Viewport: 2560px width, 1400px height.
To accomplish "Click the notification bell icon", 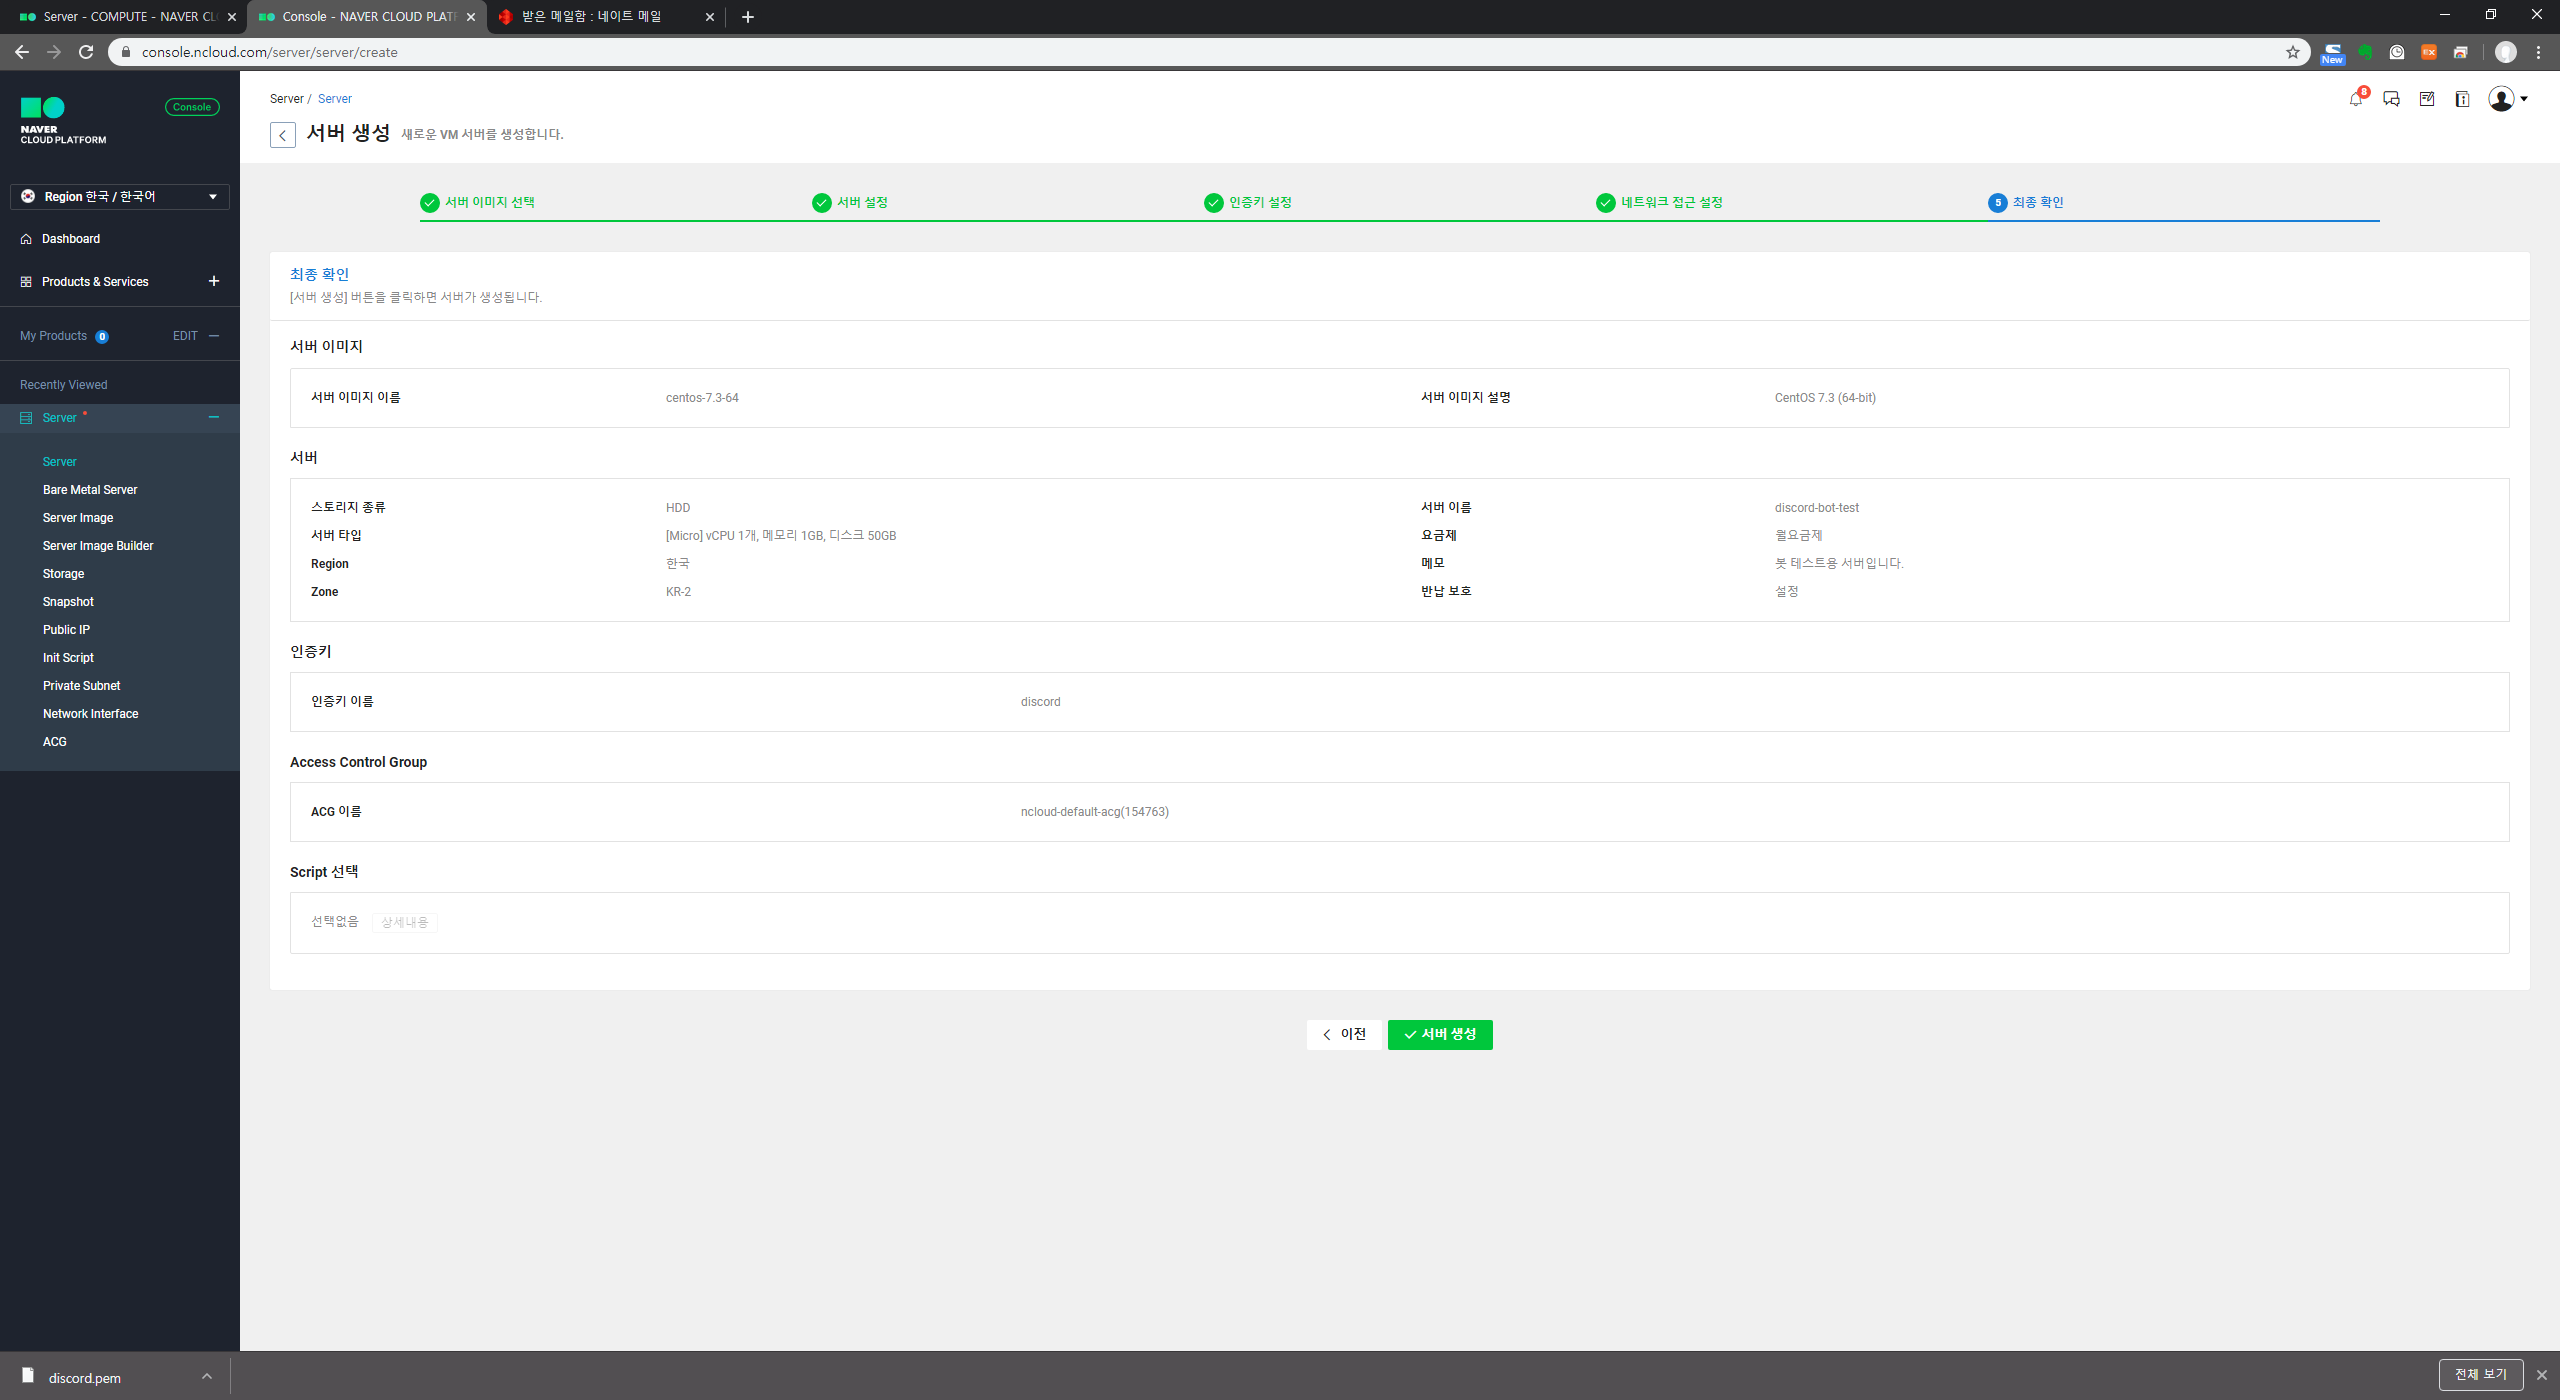I will point(2355,99).
